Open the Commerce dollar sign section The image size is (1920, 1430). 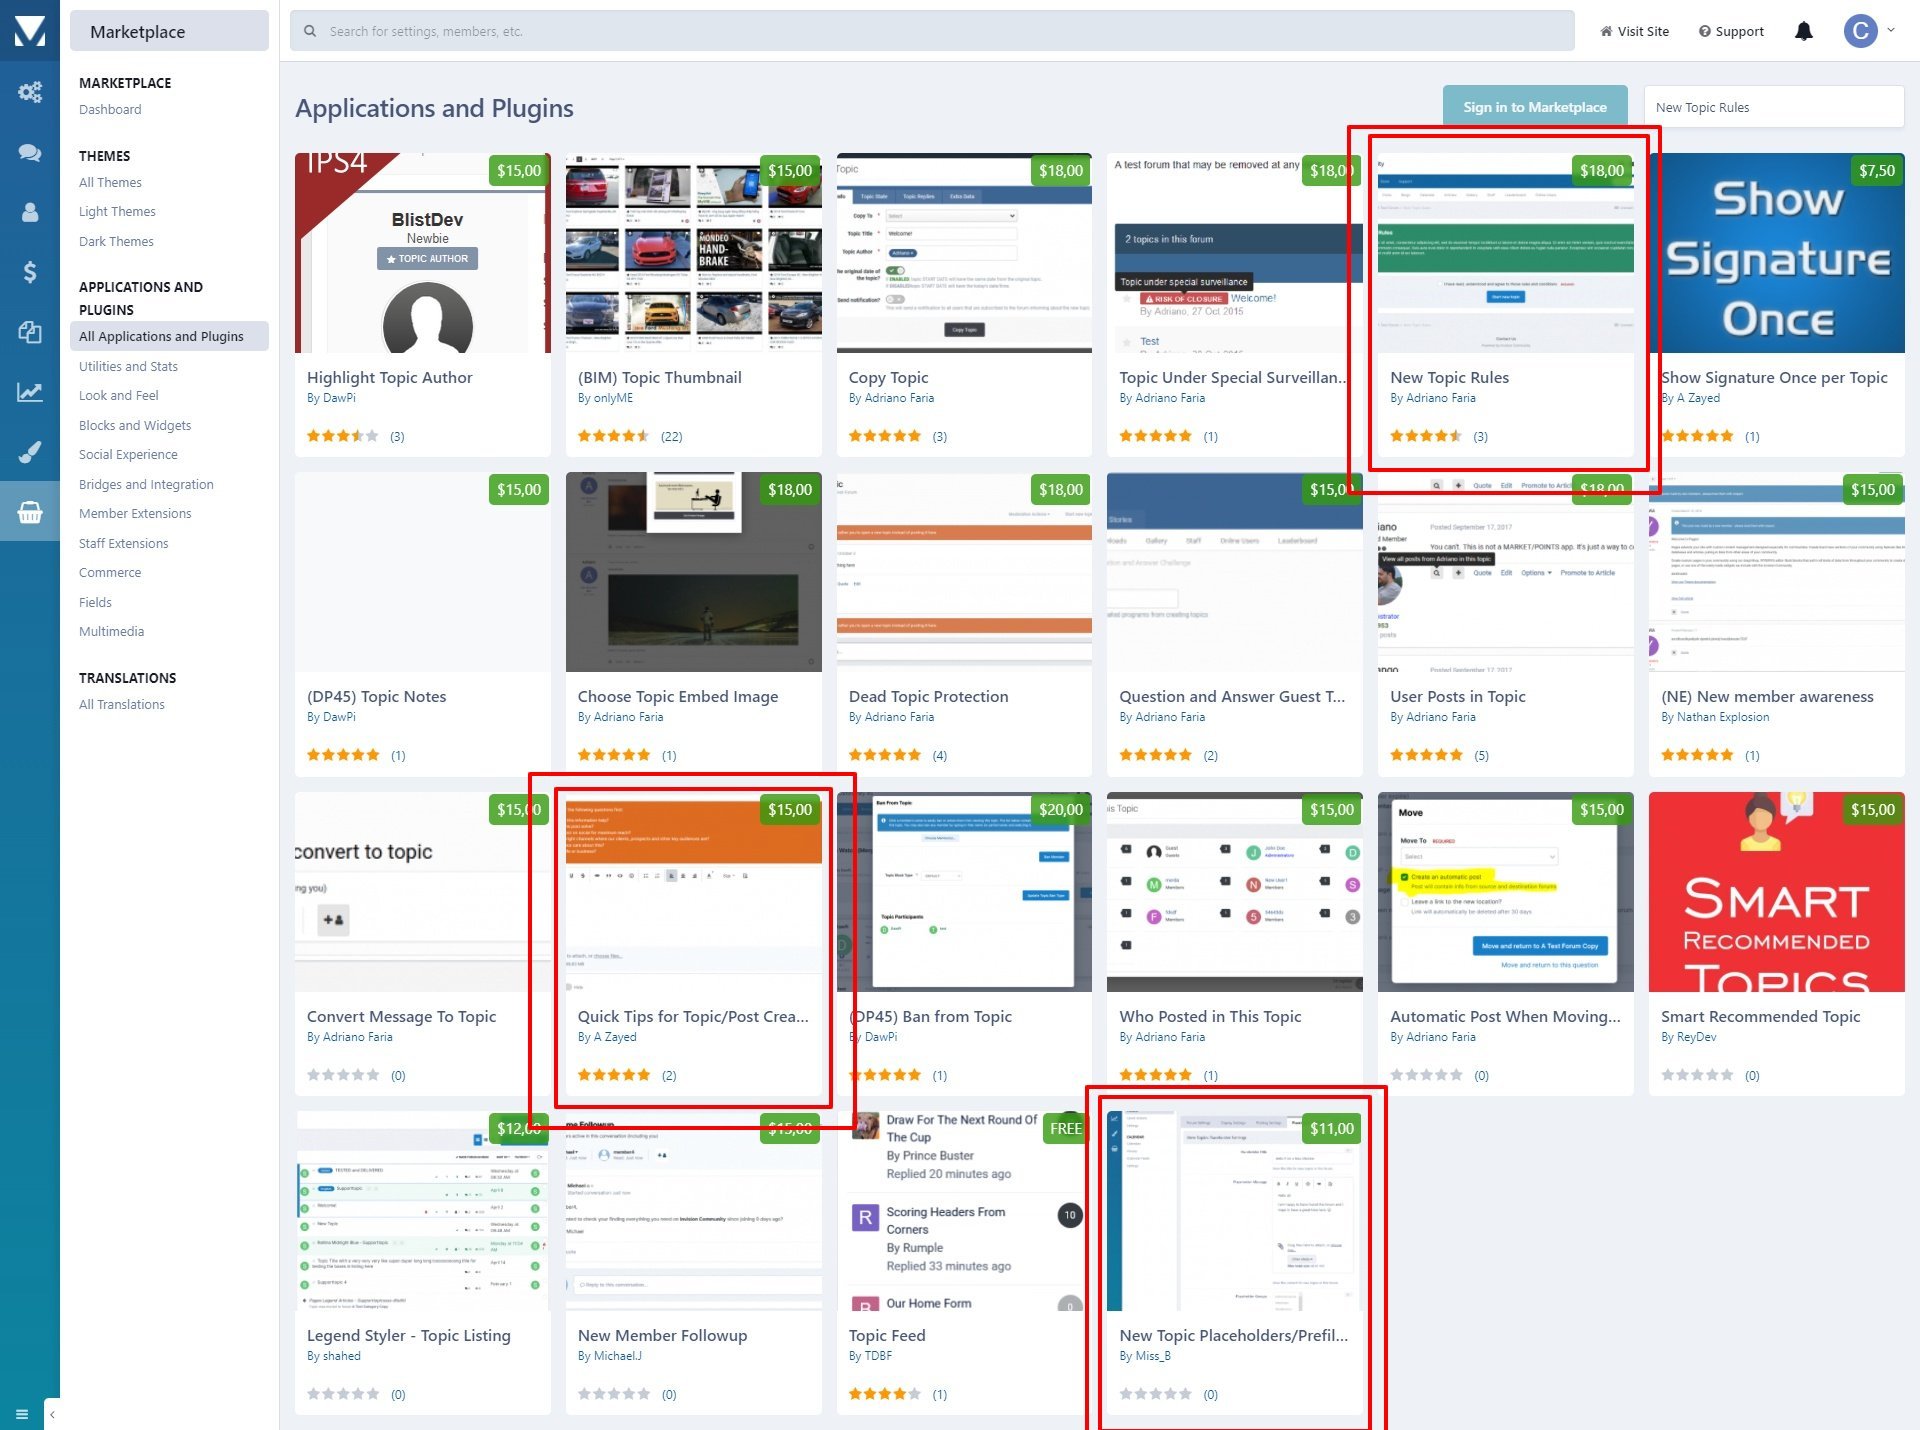(x=30, y=272)
